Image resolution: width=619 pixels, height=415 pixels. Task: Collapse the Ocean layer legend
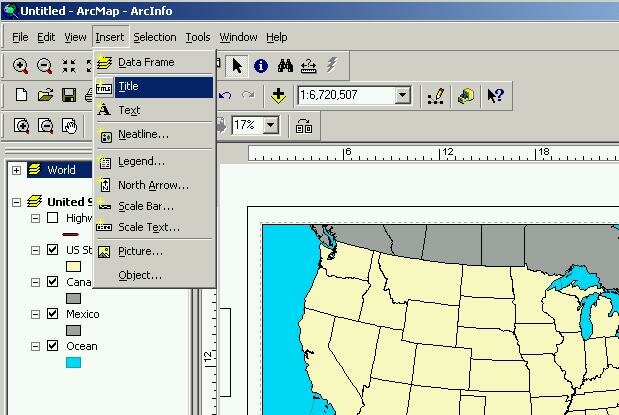click(x=35, y=346)
